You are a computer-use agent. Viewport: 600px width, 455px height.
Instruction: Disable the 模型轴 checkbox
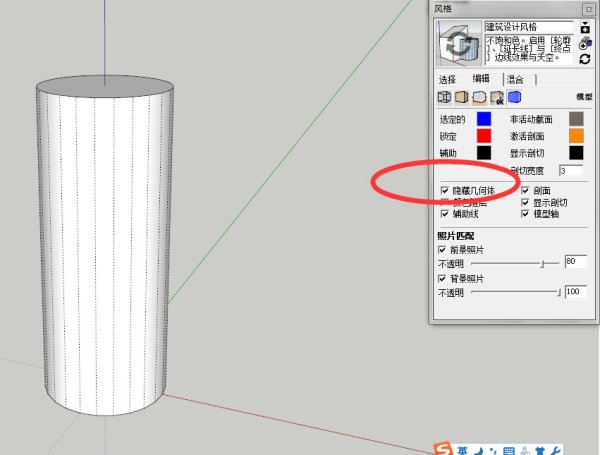(x=525, y=214)
